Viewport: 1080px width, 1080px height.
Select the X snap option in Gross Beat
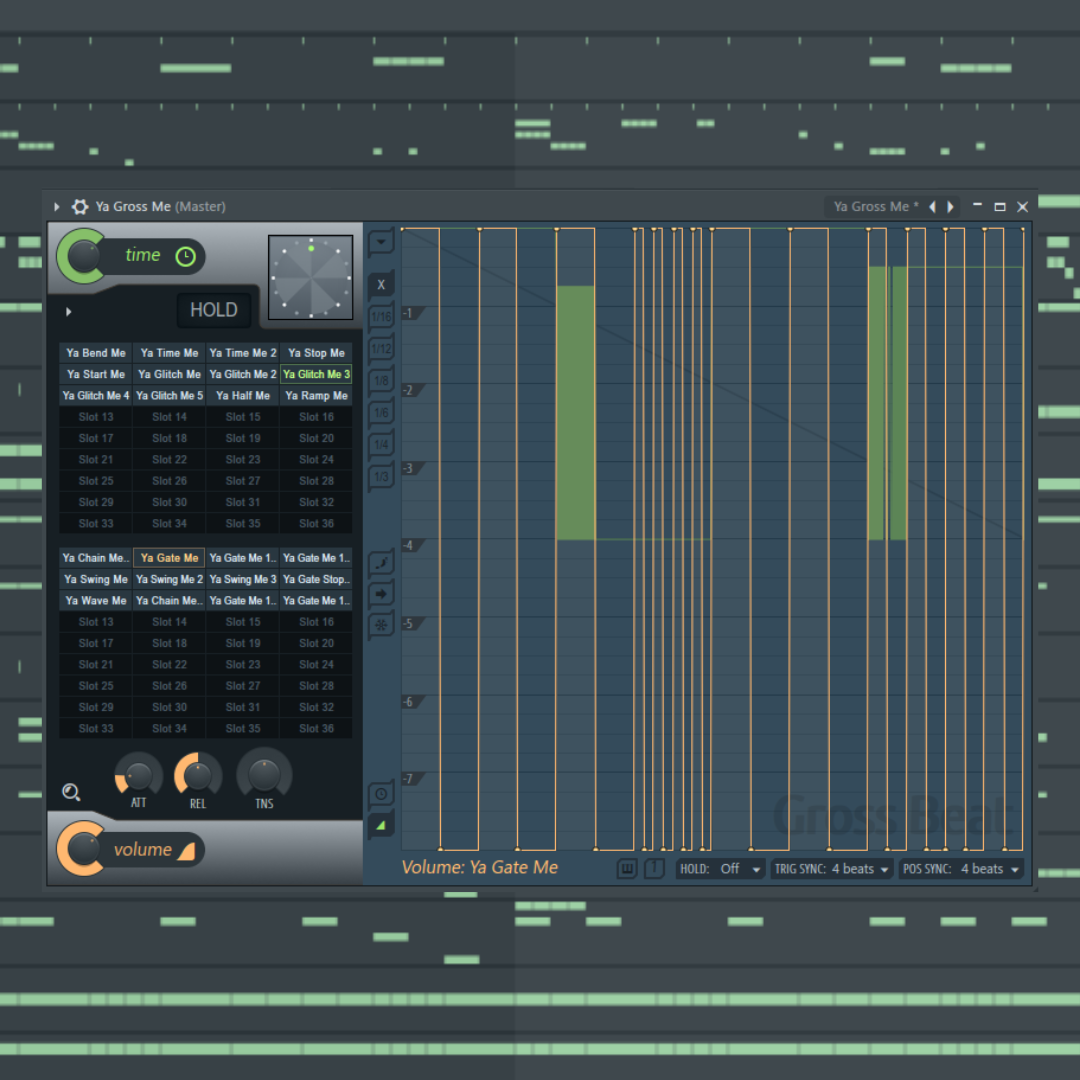coord(380,285)
